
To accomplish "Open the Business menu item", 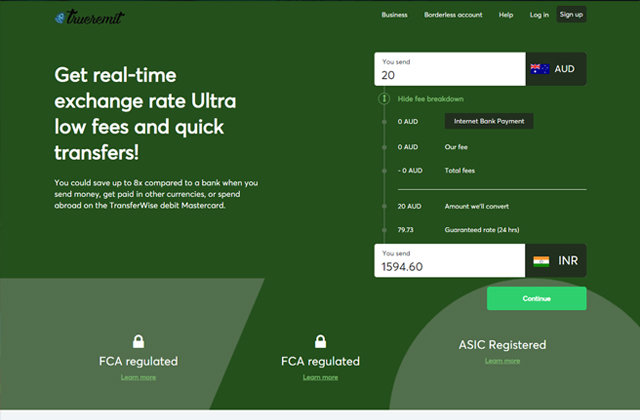I will click(x=395, y=15).
